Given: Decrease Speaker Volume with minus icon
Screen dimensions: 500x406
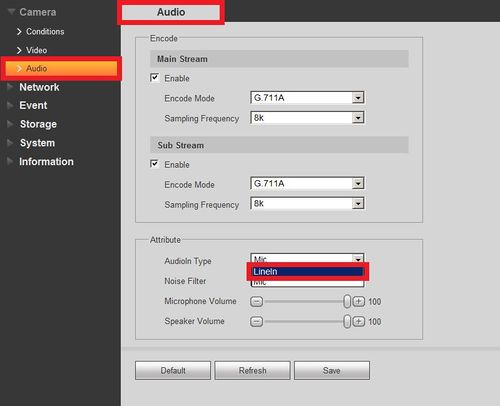Looking at the screenshot, I should tap(256, 322).
